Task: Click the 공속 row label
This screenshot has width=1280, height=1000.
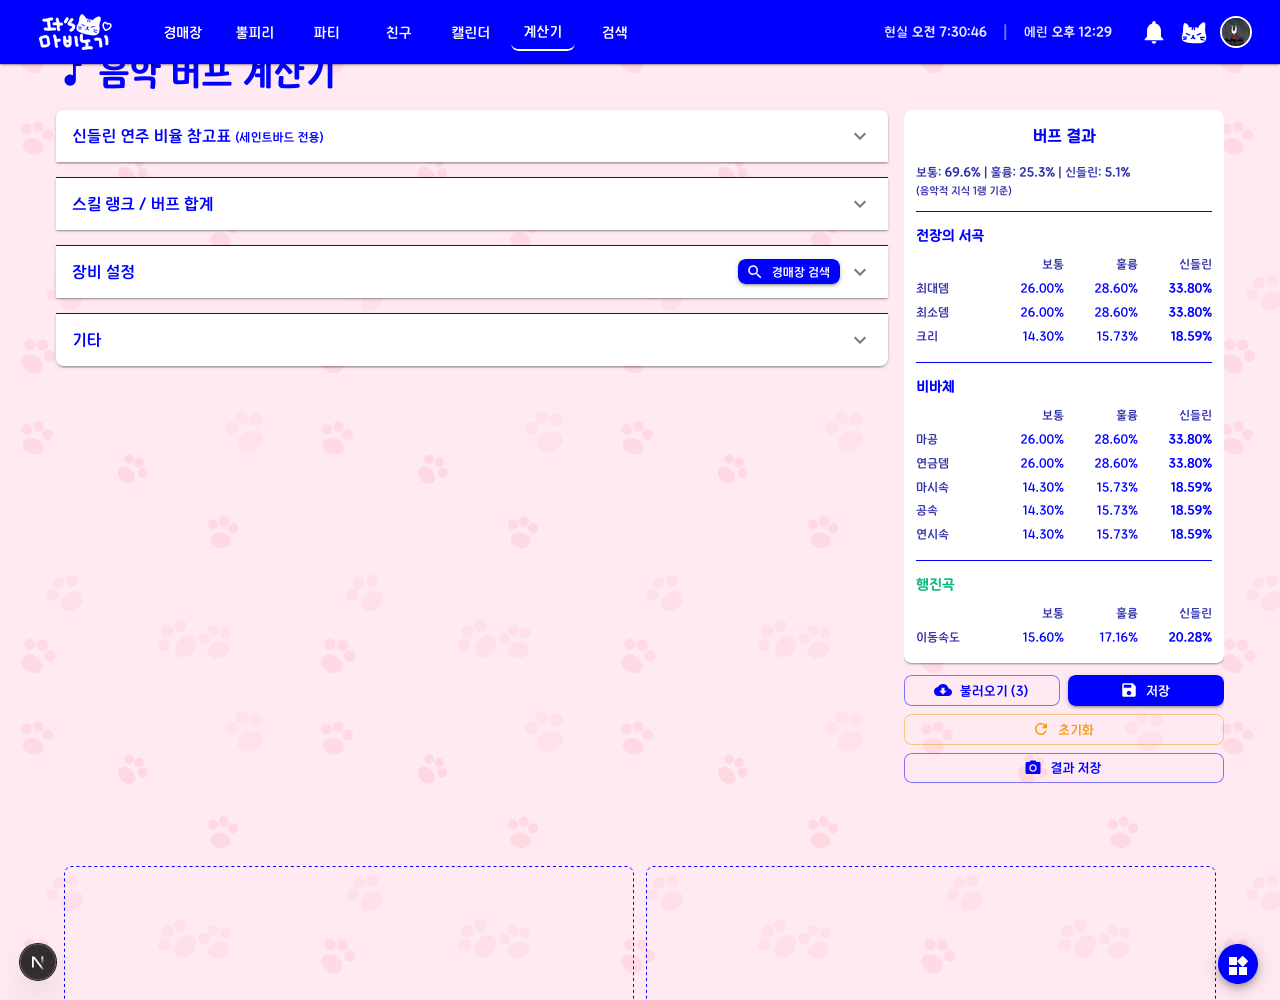Action: (x=927, y=510)
